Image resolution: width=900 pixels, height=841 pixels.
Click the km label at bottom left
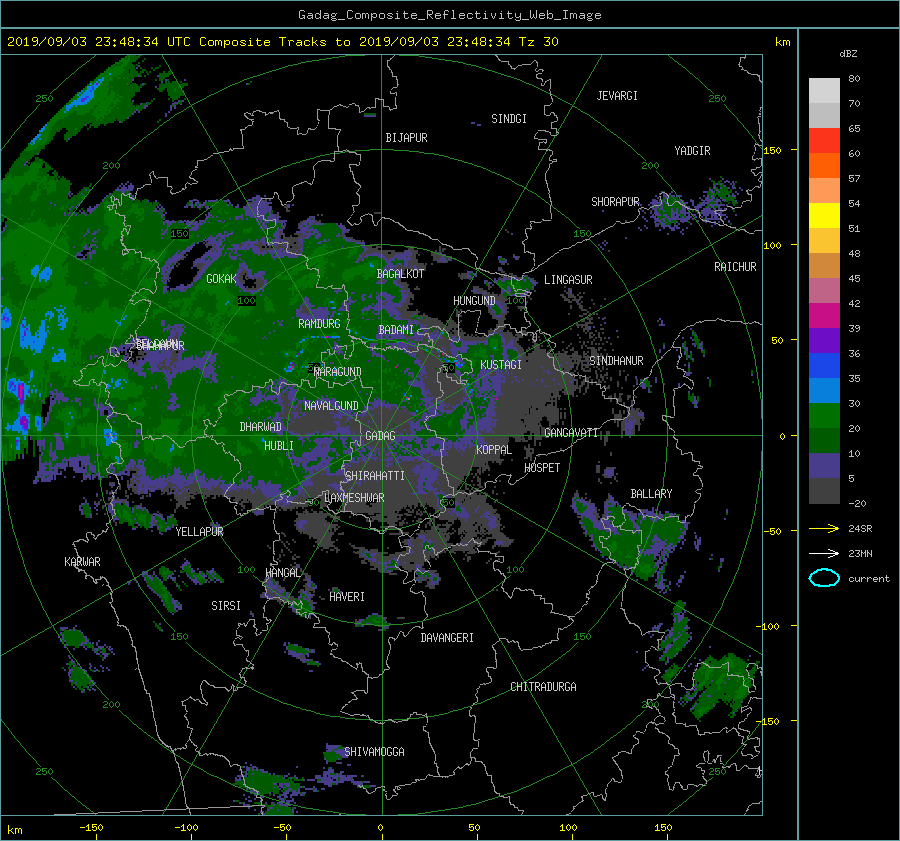14,830
